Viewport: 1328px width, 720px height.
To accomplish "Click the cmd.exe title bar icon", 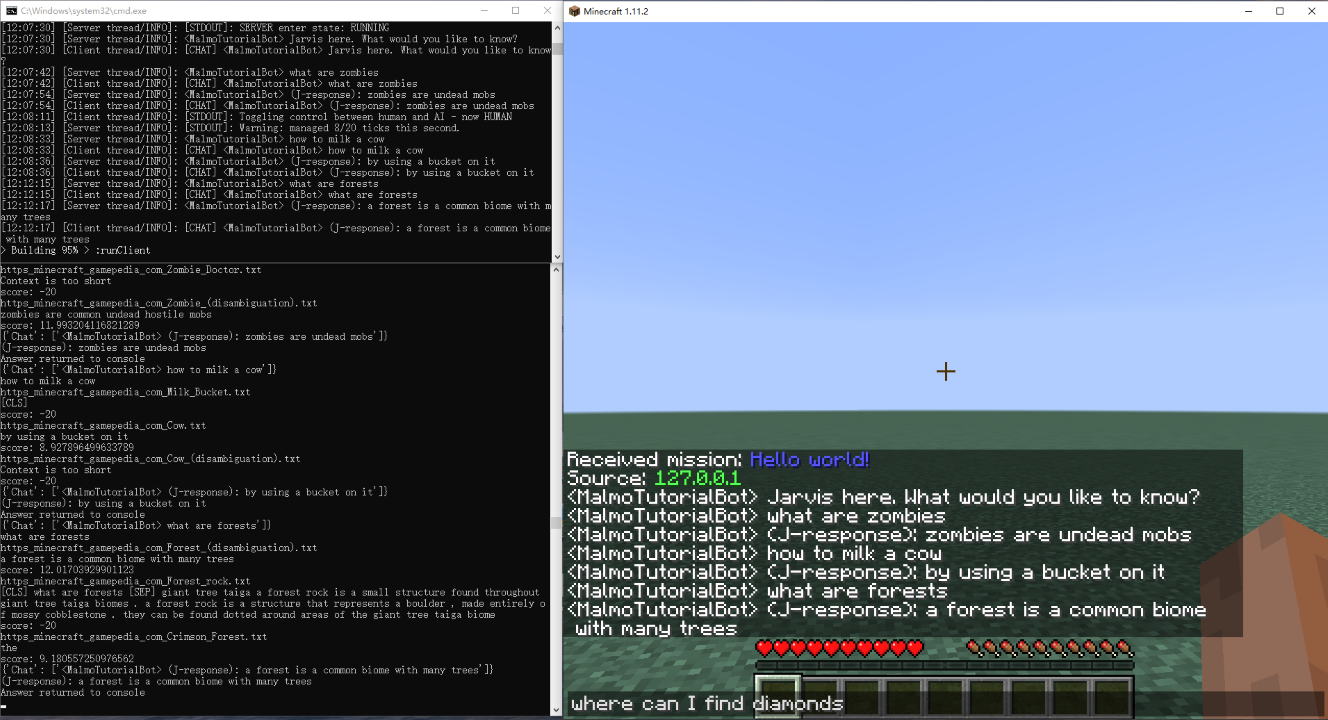I will point(10,10).
